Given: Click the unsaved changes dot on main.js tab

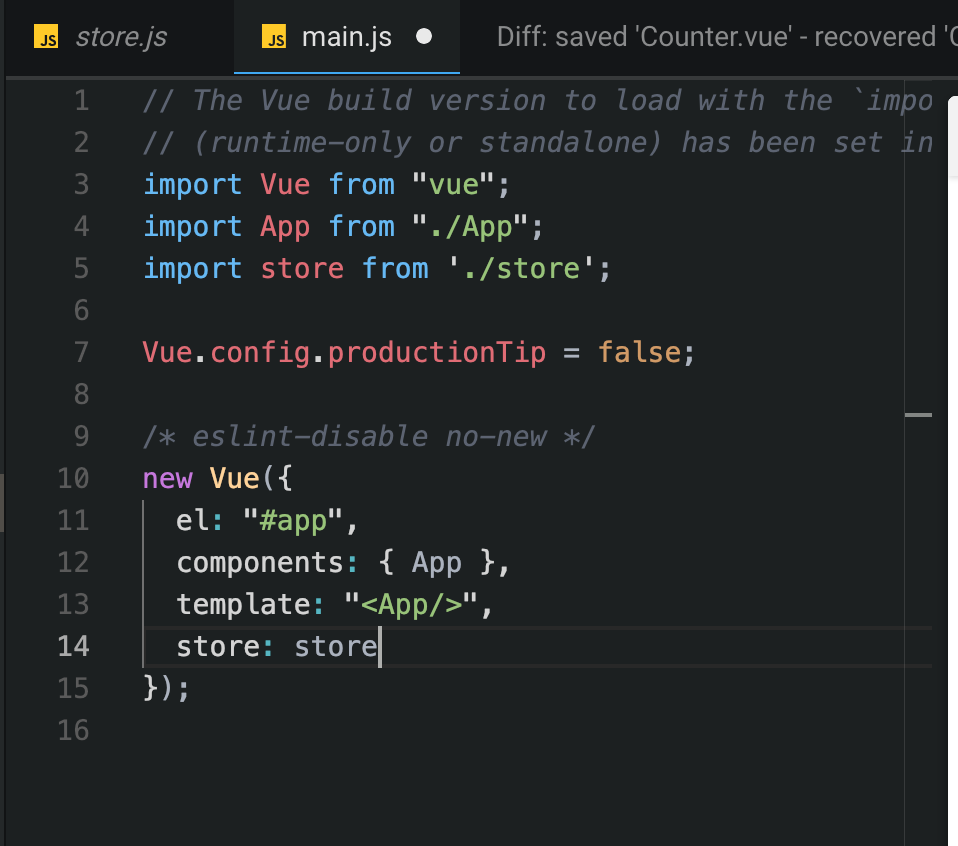Looking at the screenshot, I should coord(424,37).
